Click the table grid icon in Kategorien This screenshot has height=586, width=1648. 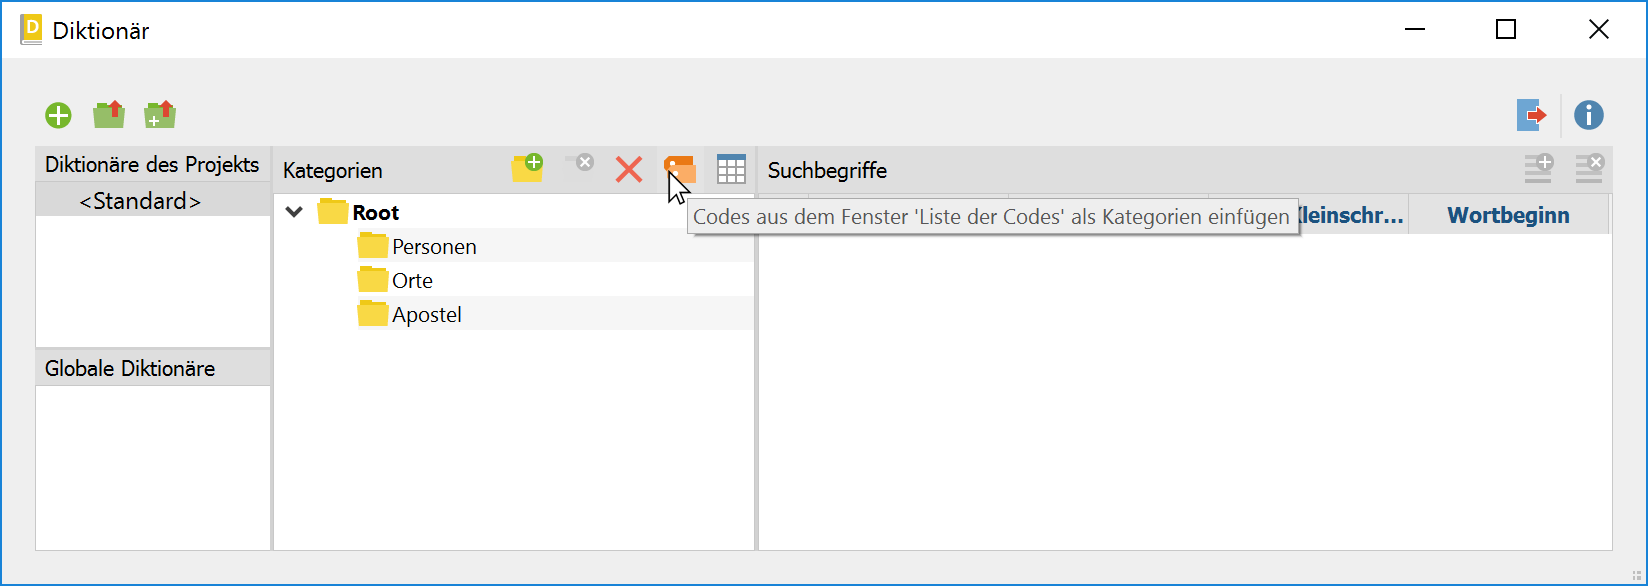732,169
